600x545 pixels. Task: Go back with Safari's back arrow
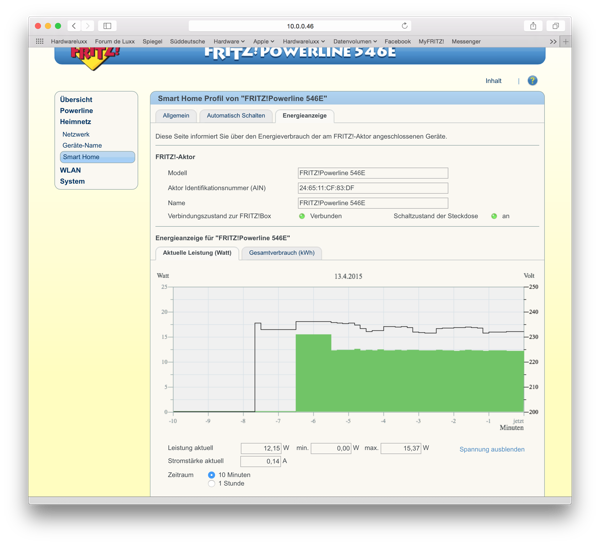pyautogui.click(x=74, y=26)
